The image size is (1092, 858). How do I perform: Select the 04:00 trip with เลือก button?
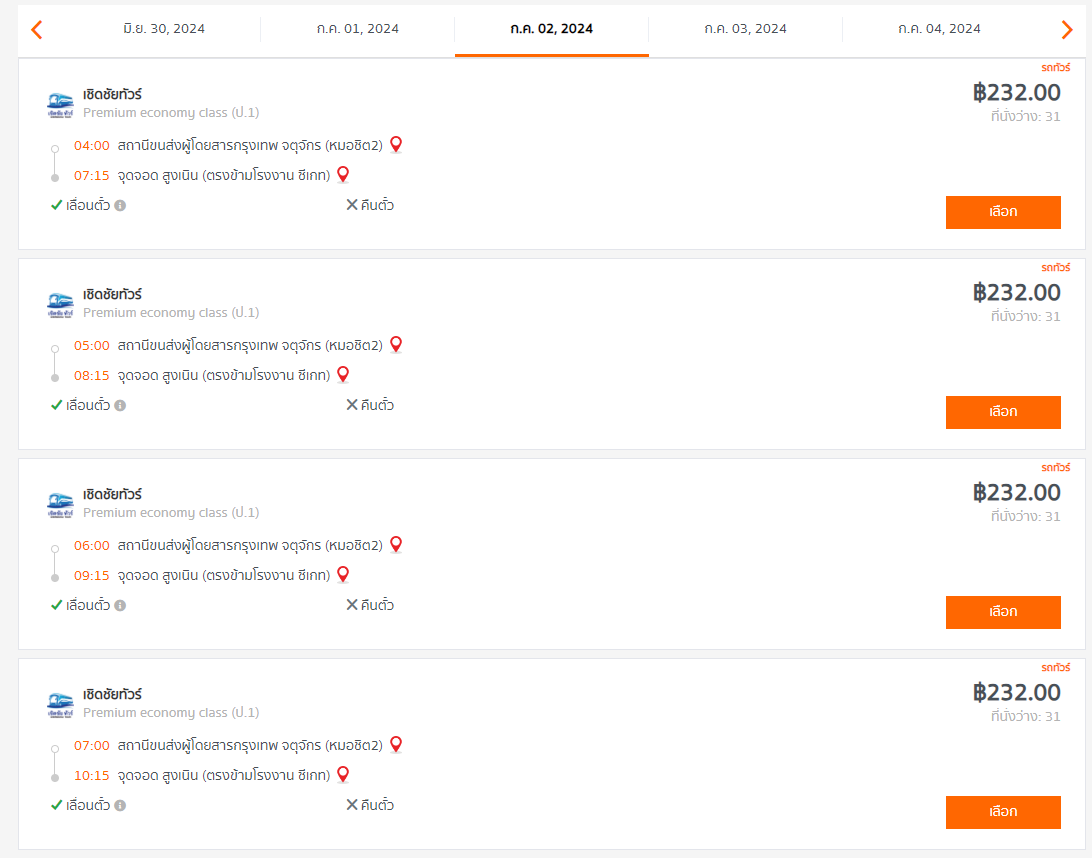[x=1003, y=212]
